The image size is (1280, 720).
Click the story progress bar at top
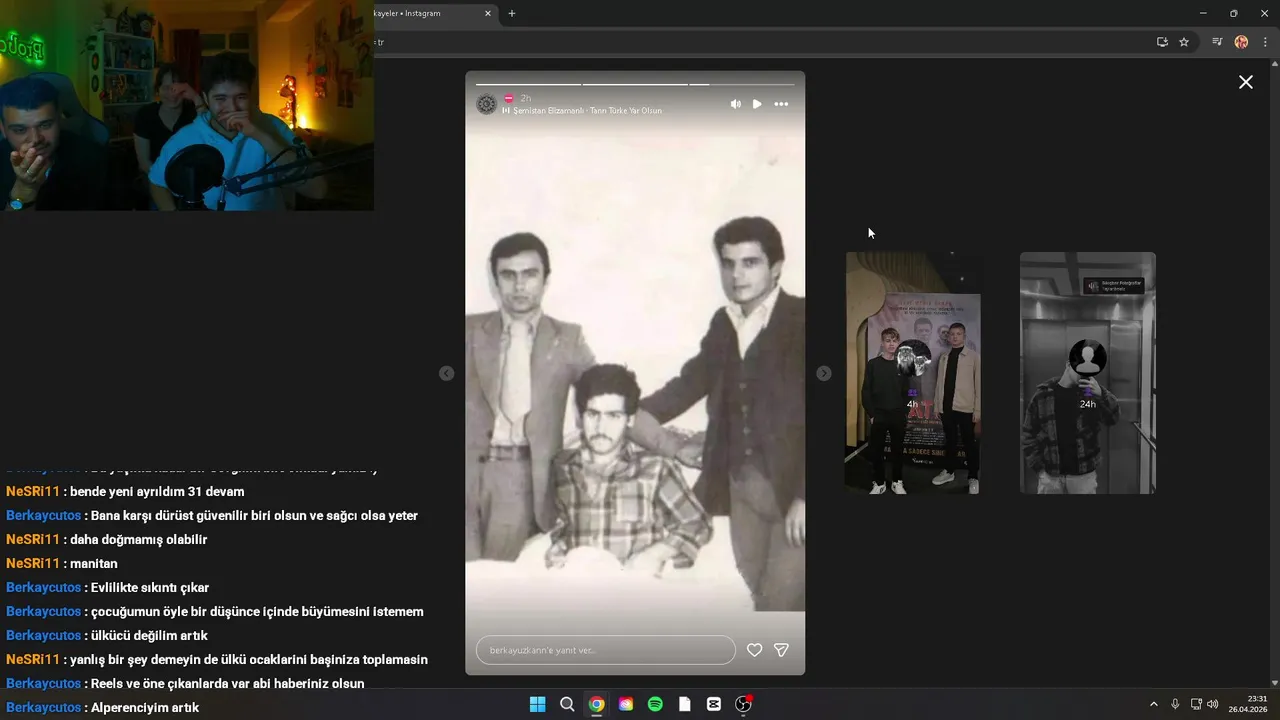click(x=635, y=84)
